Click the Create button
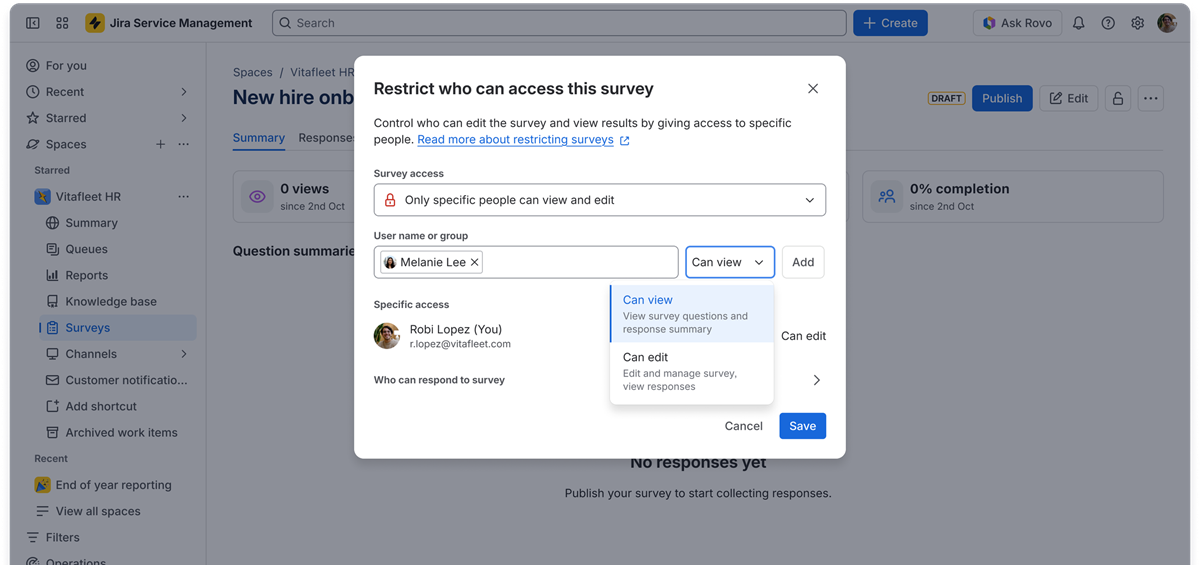Screen dimensions: 1200x565 890,23
